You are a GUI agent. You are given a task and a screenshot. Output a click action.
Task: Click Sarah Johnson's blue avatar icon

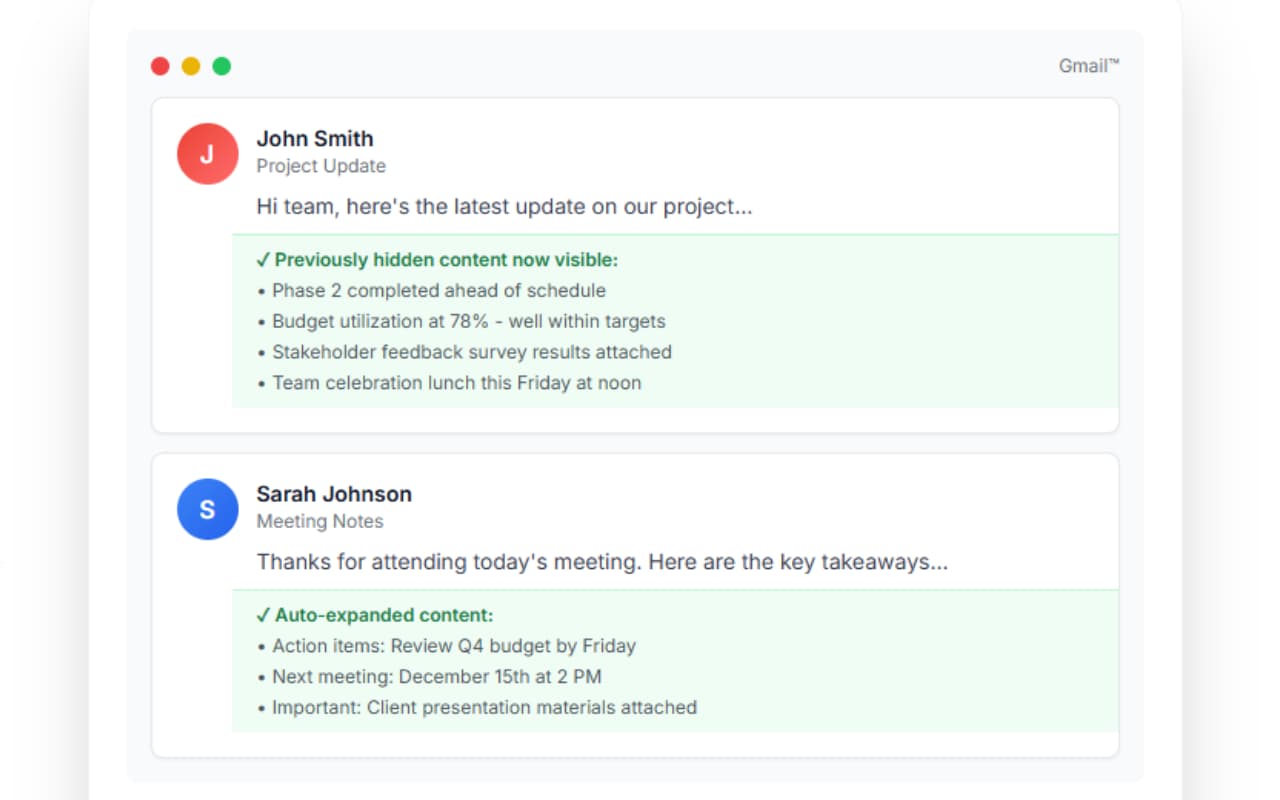[x=207, y=509]
